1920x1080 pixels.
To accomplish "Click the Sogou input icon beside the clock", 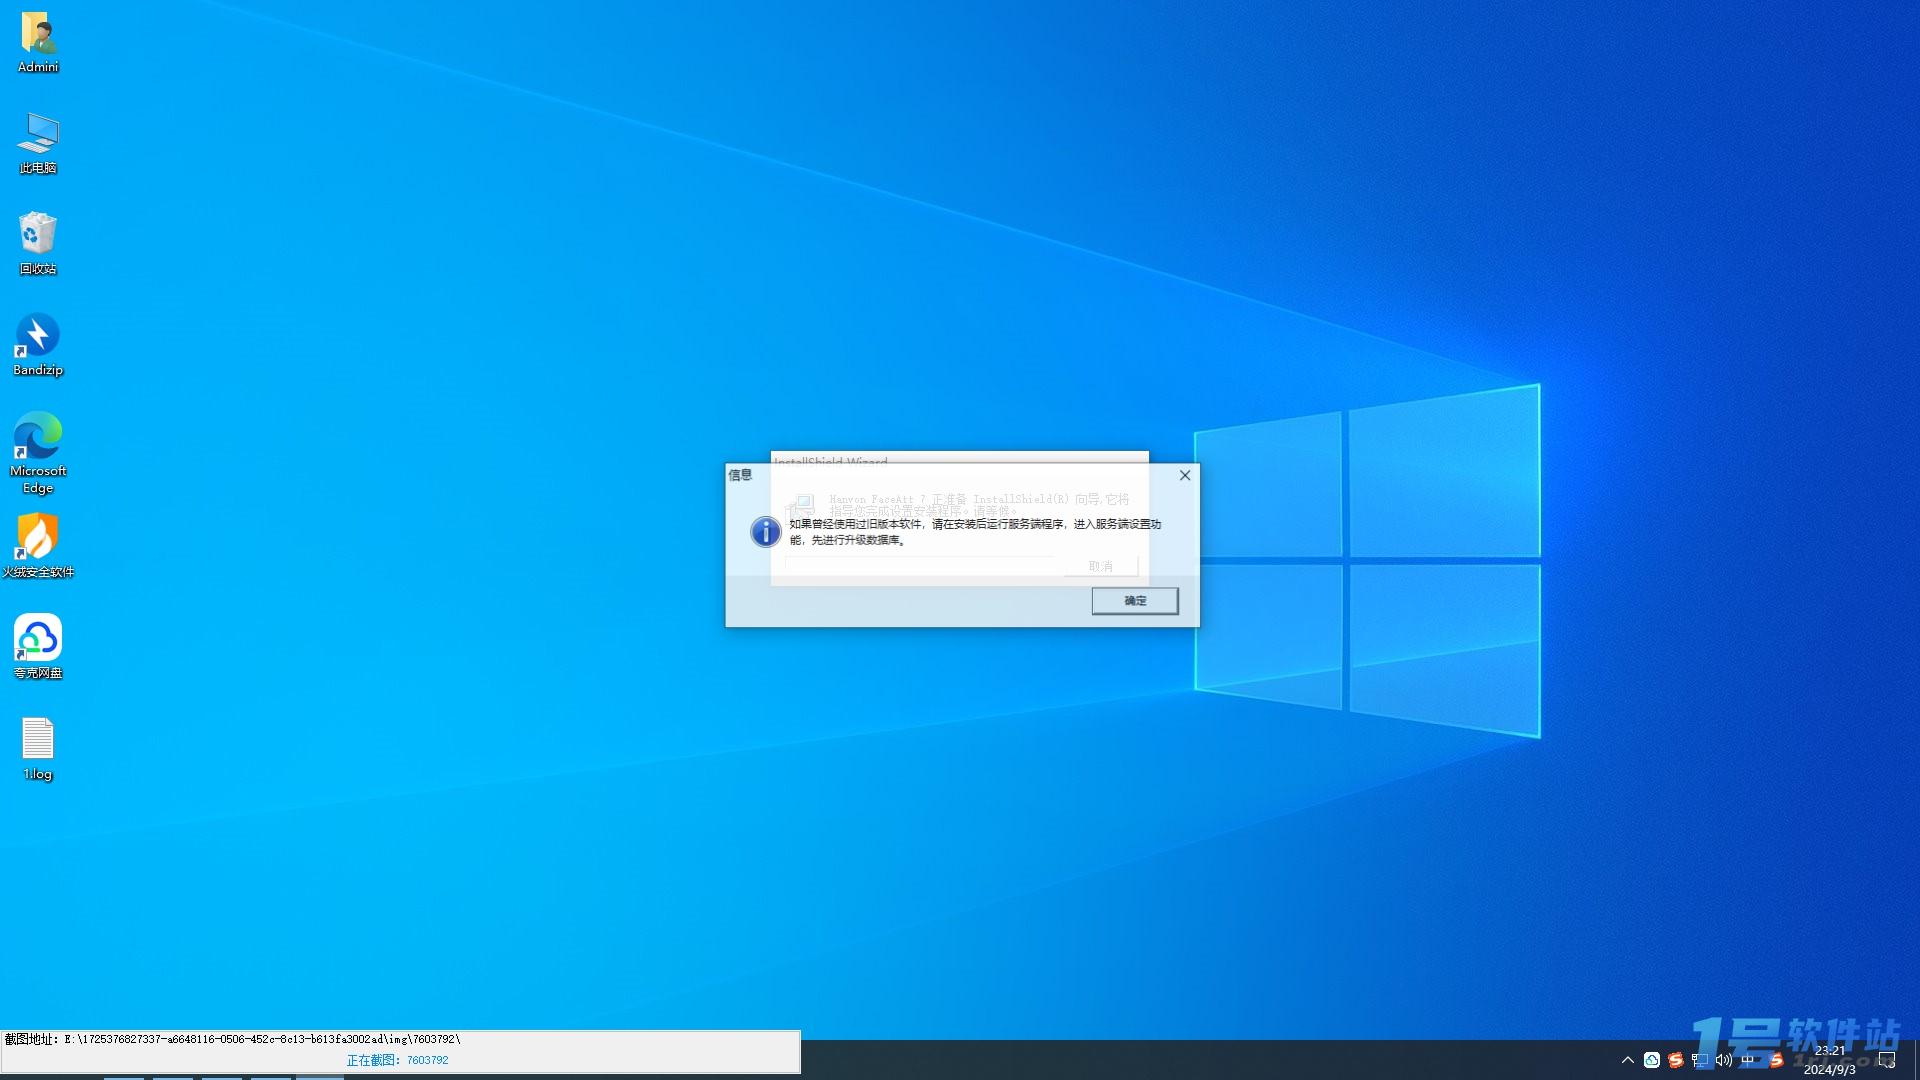I will [1776, 1060].
